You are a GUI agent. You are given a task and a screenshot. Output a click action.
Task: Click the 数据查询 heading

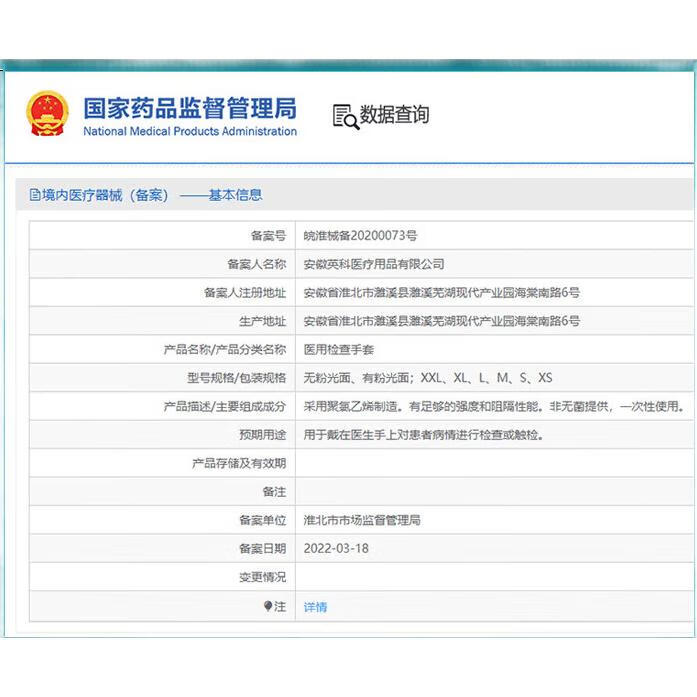(x=394, y=115)
